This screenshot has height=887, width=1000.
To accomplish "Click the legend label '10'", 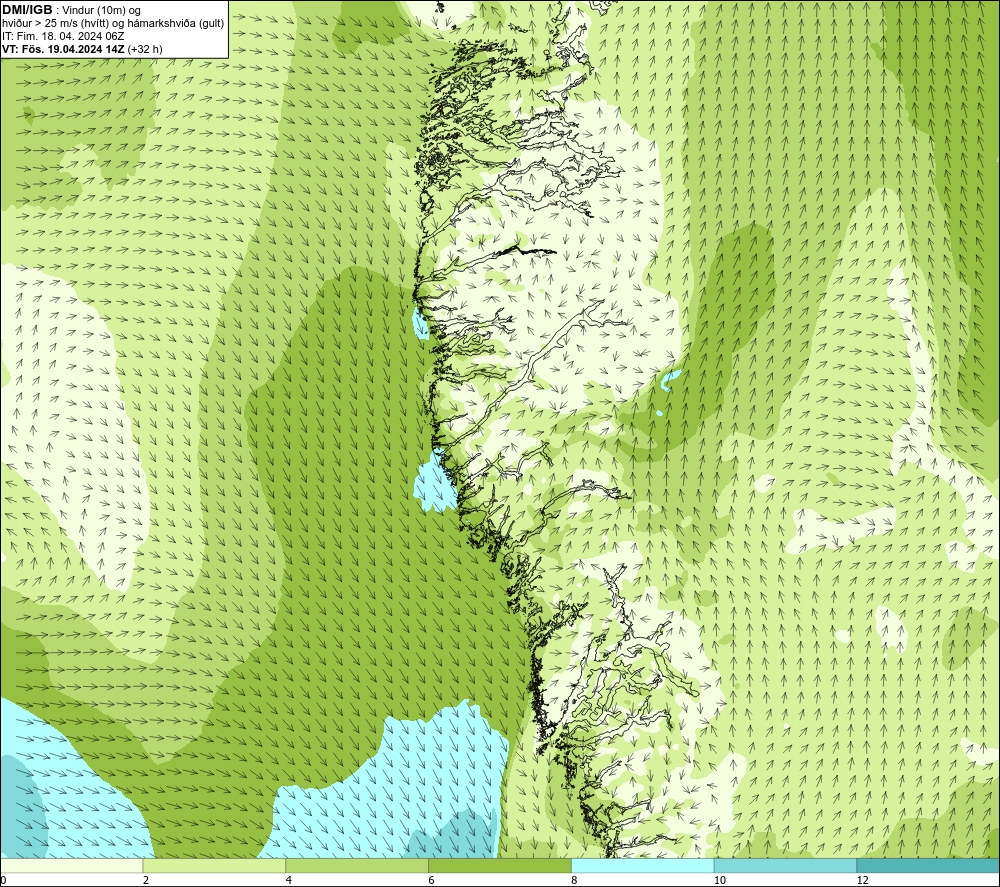I will click(x=719, y=881).
